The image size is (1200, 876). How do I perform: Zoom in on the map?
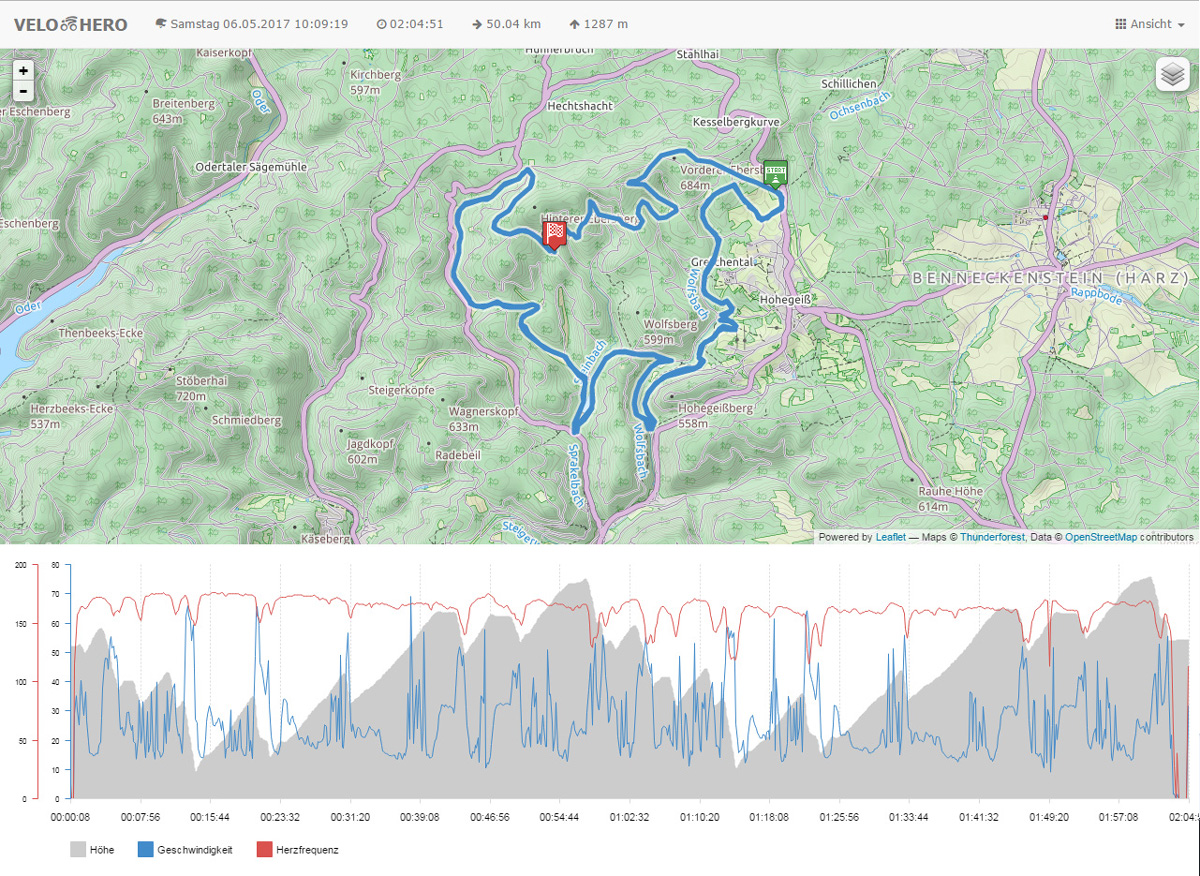24,71
